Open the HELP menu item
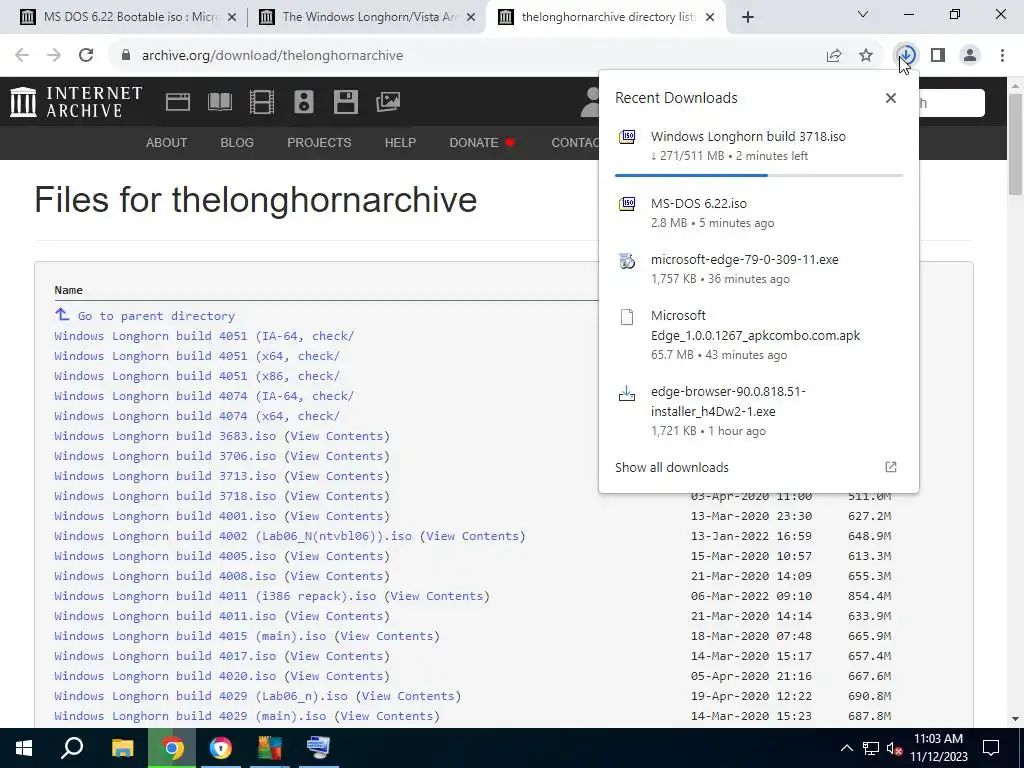 pyautogui.click(x=400, y=142)
